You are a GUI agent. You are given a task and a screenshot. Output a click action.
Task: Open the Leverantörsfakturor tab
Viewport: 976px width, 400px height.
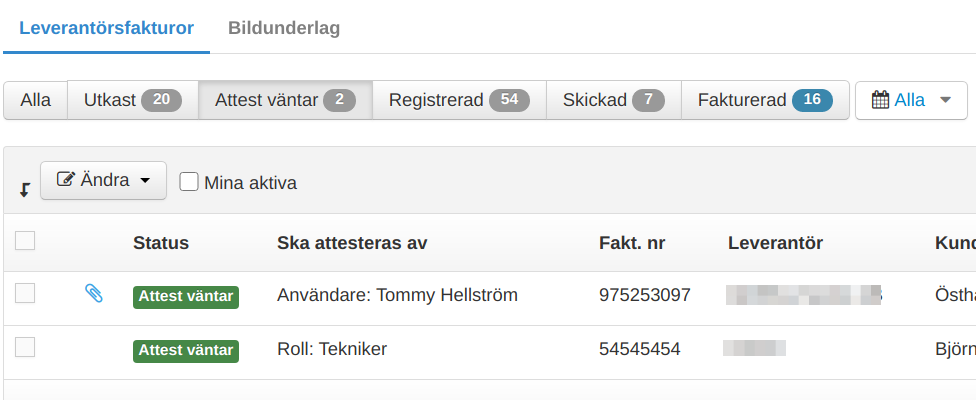[x=106, y=28]
